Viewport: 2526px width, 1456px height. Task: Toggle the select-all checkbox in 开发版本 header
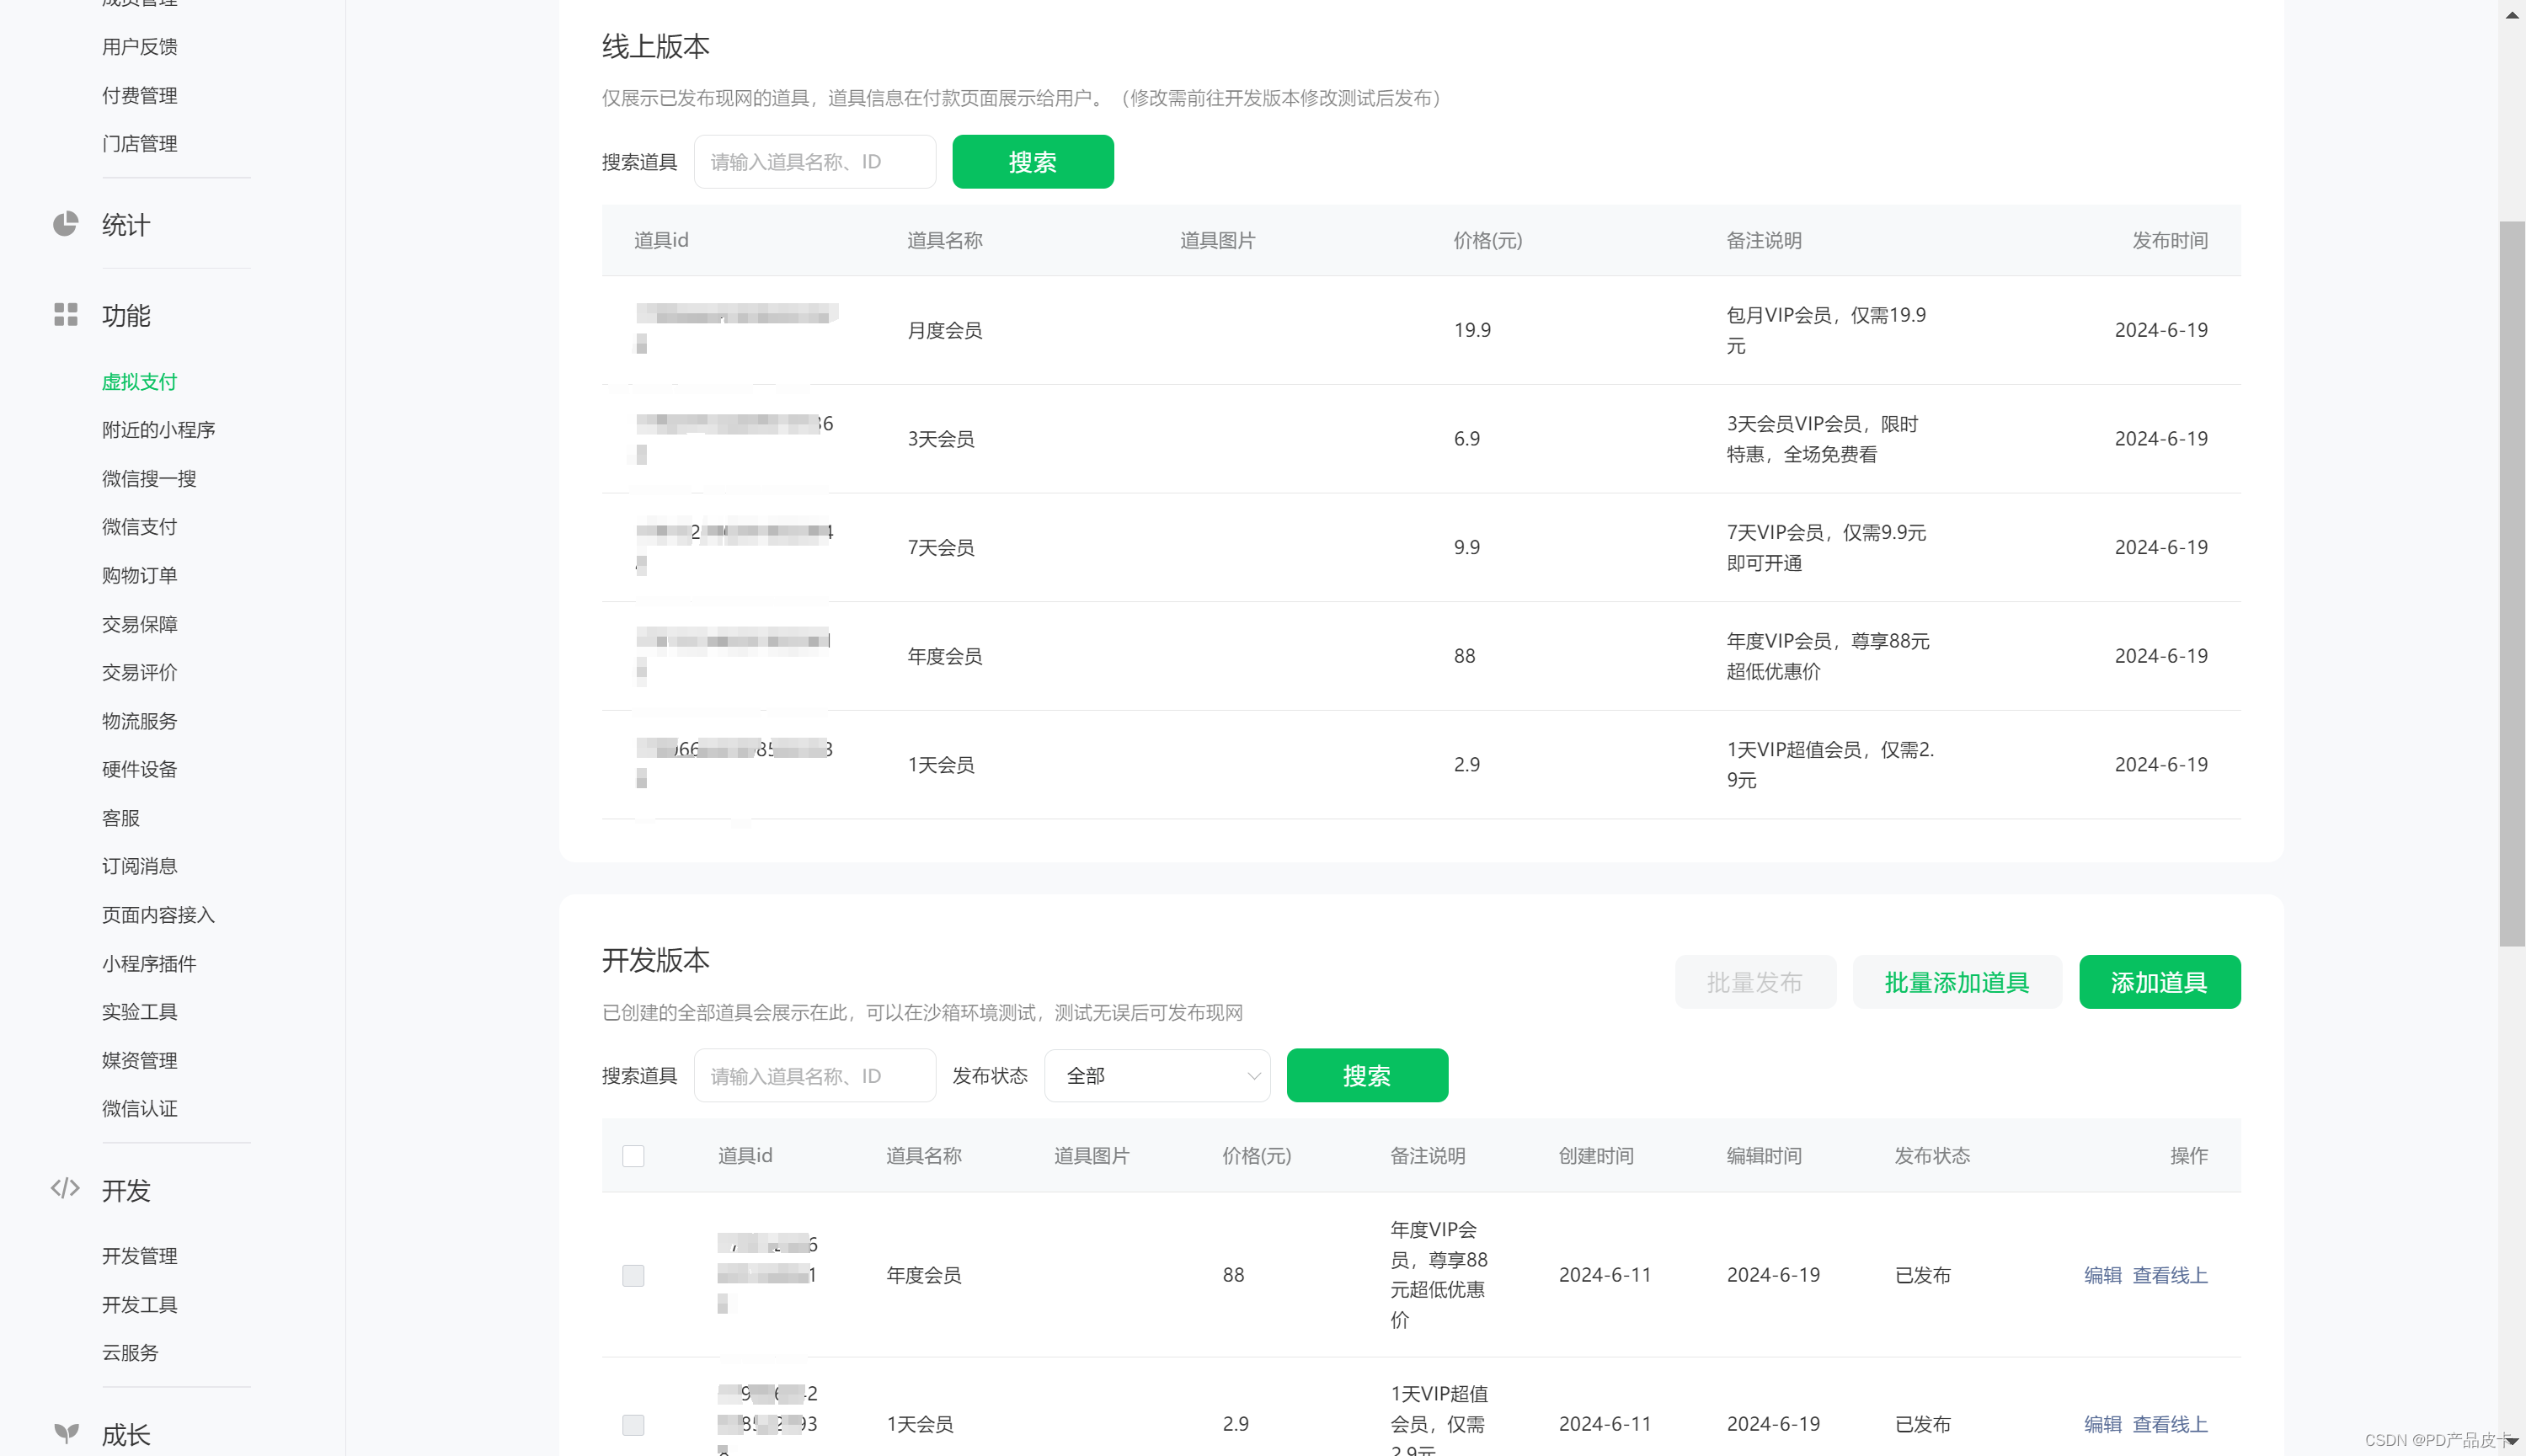(x=633, y=1157)
